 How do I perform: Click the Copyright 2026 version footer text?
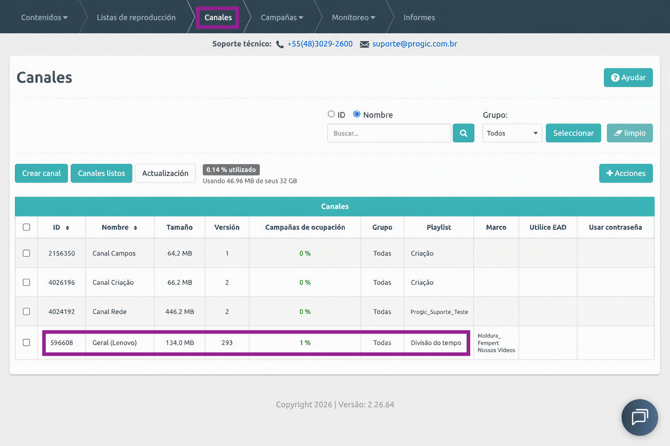(335, 404)
